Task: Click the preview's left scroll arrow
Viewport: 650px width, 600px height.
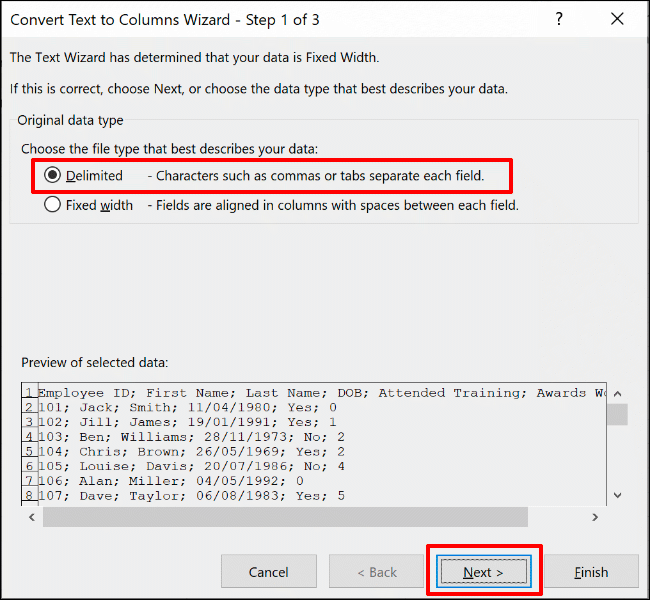Action: point(32,517)
